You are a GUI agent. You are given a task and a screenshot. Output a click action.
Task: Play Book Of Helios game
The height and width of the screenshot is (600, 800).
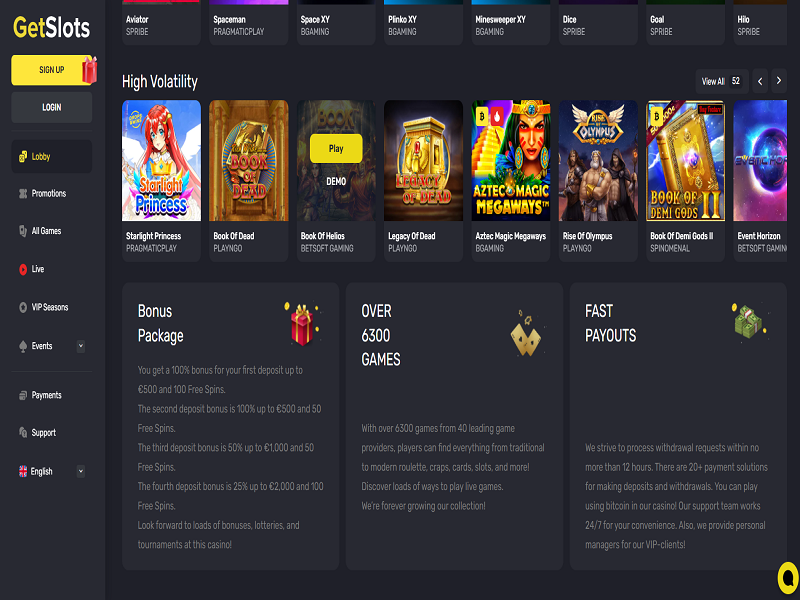point(336,148)
